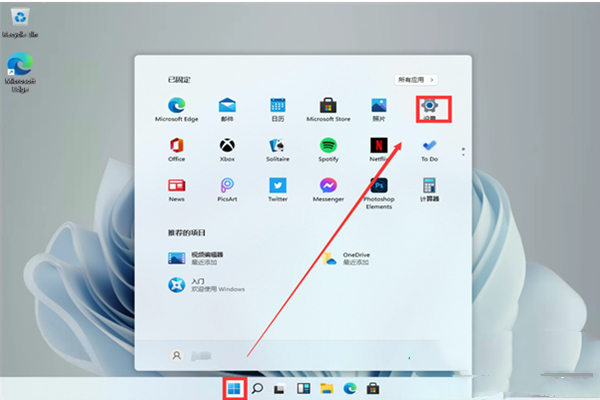
Task: Open the Get Started Windows item
Action: tap(206, 285)
